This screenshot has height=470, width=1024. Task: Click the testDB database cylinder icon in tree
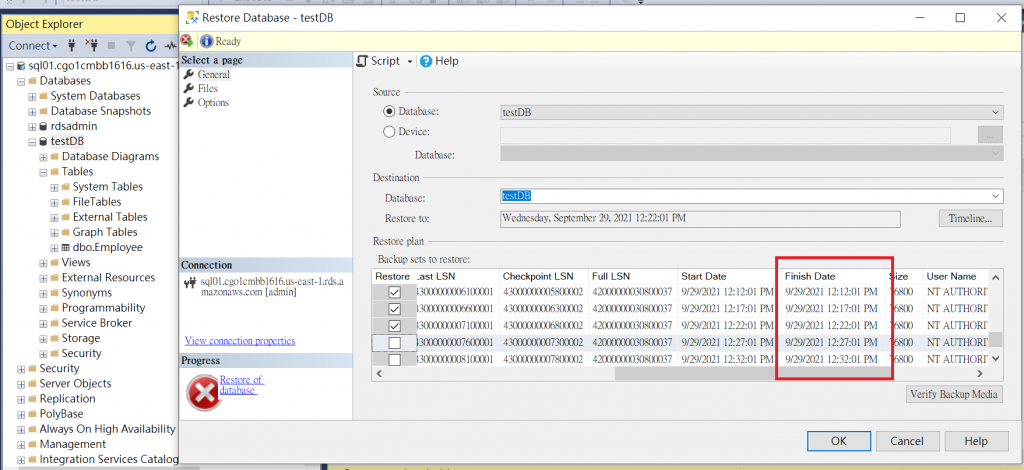44,142
